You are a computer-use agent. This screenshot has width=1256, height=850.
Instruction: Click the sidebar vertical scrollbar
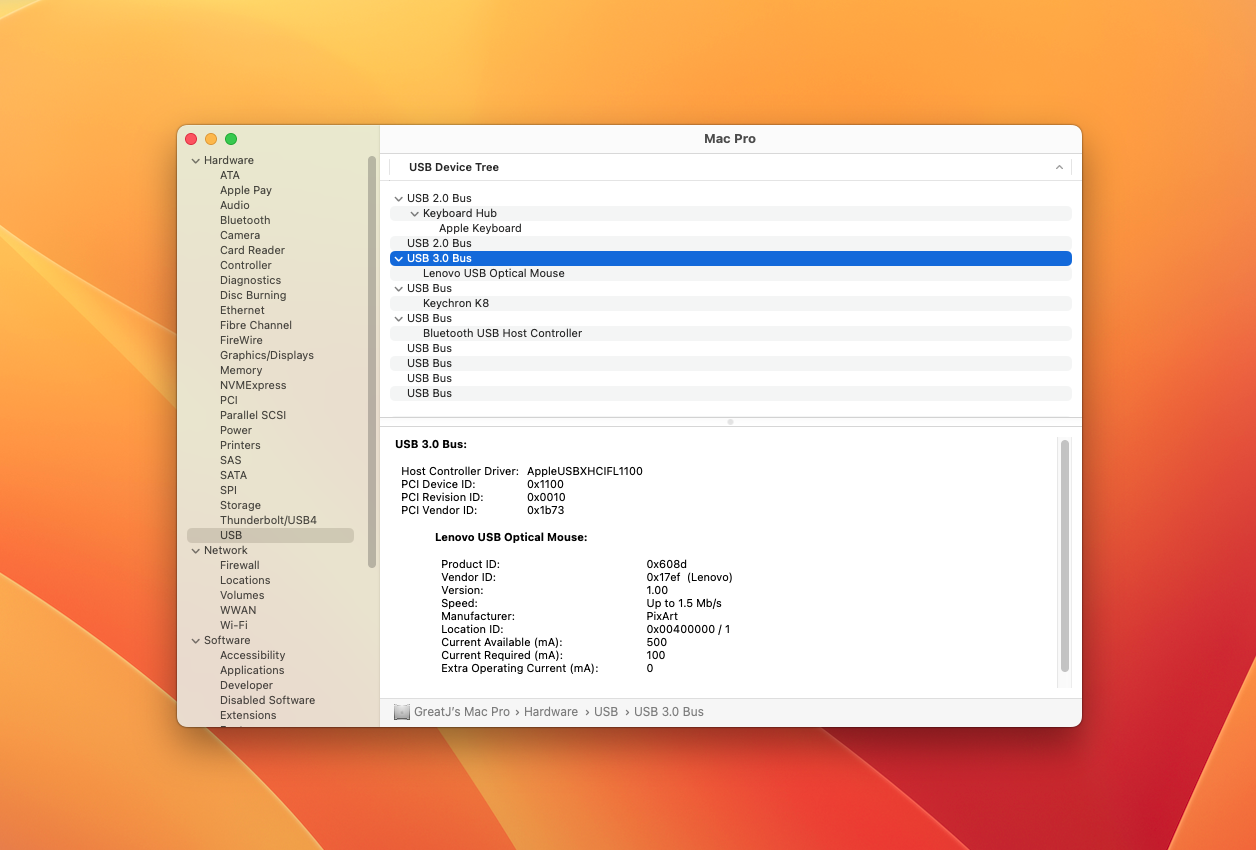(372, 361)
